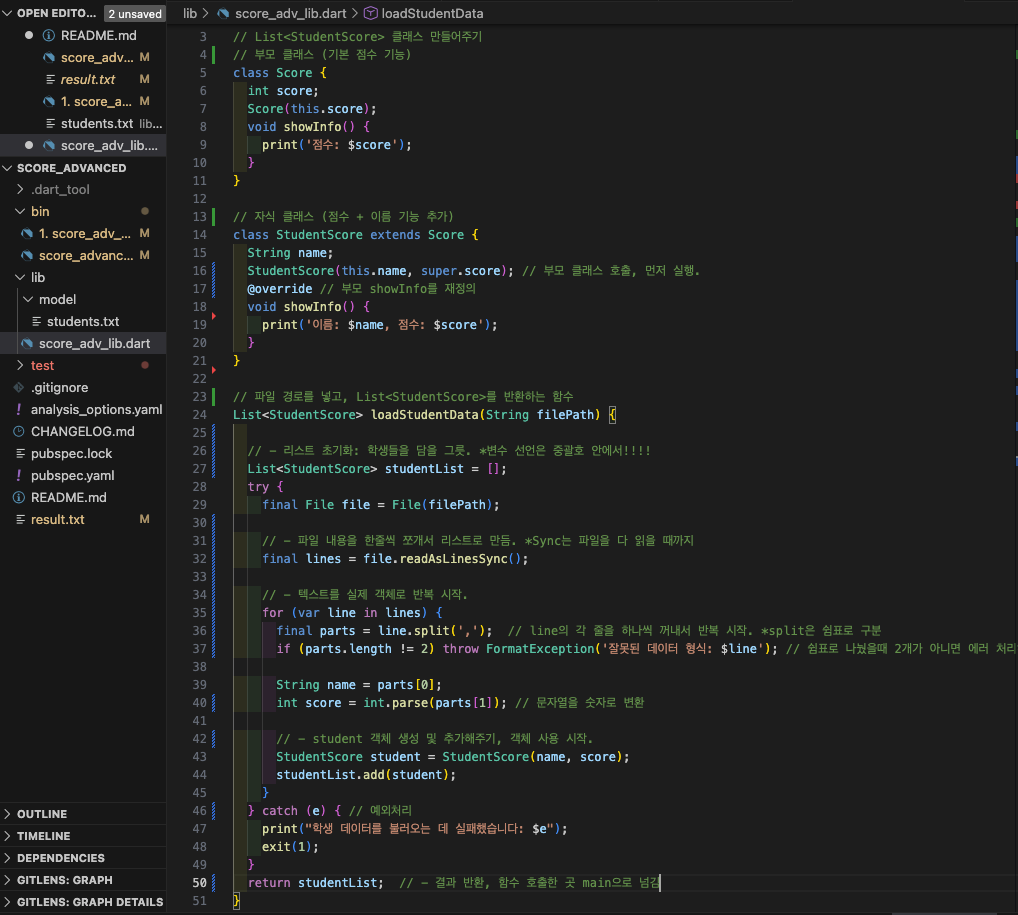This screenshot has height=915, width=1018.
Task: Open pubspec.yaml in the explorer
Action: tap(73, 475)
